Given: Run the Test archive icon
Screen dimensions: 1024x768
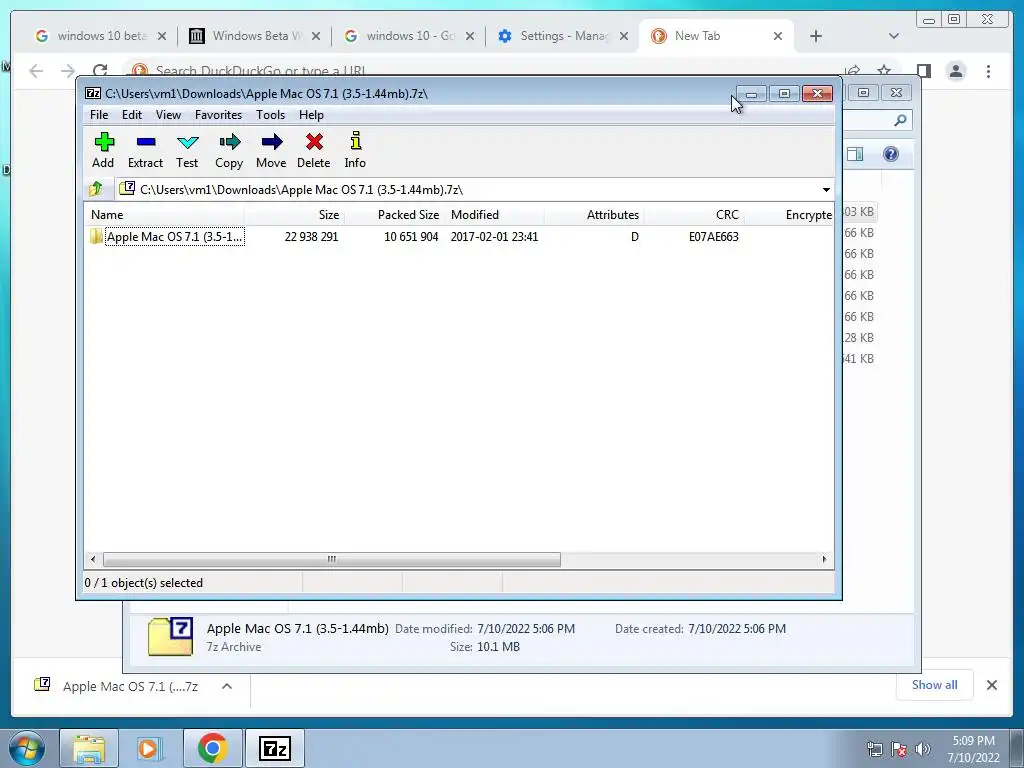Looking at the screenshot, I should 187,150.
